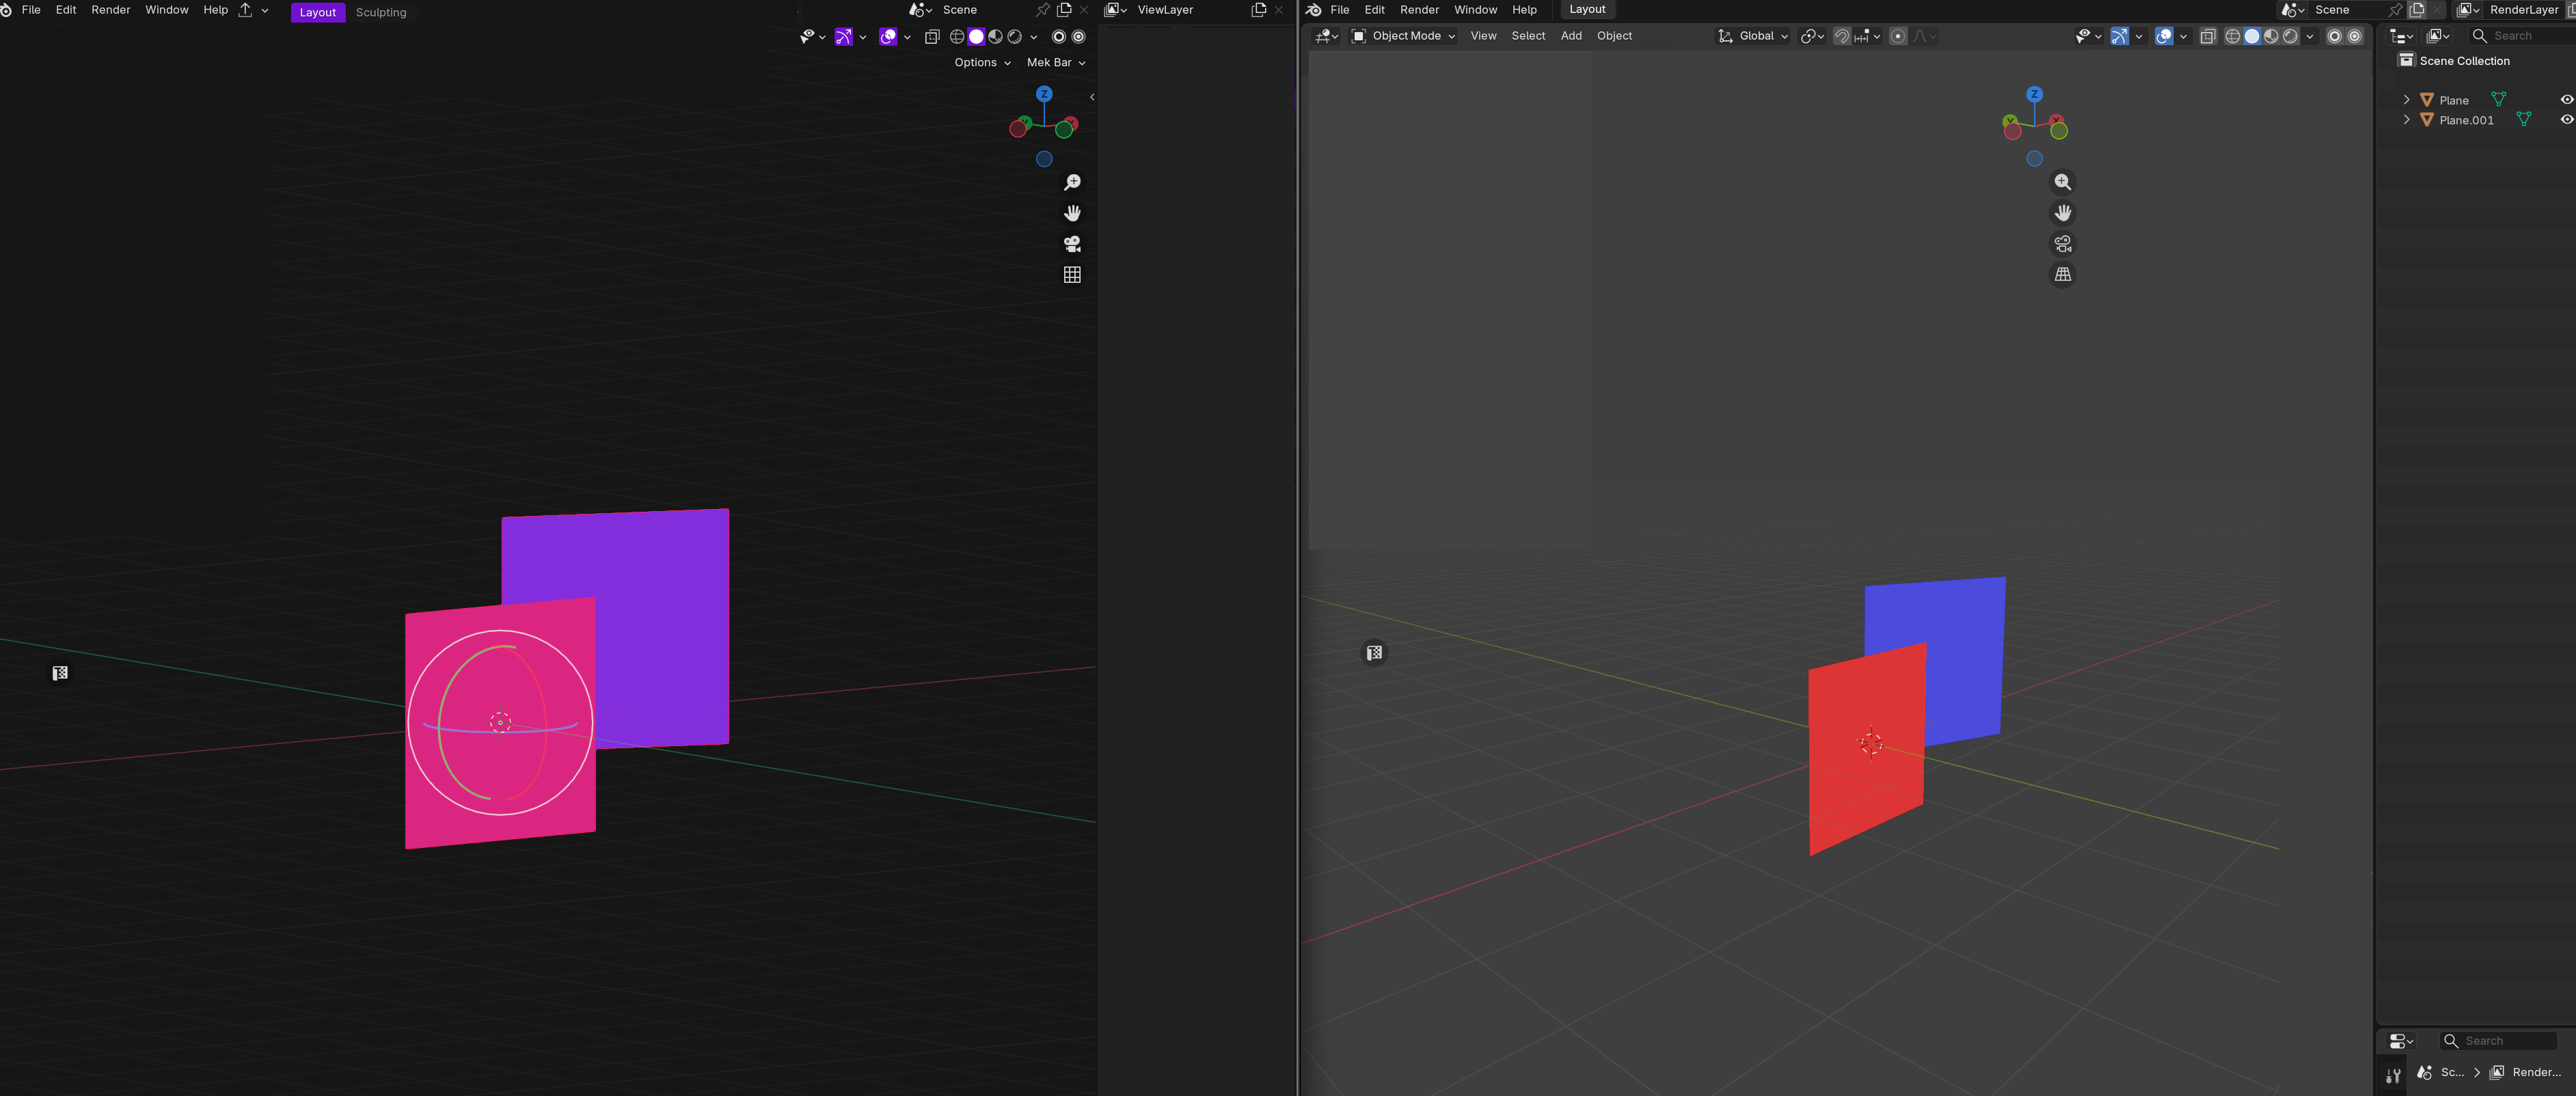2576x1096 pixels.
Task: Expand the Plane.001 tree item
Action: point(2406,120)
